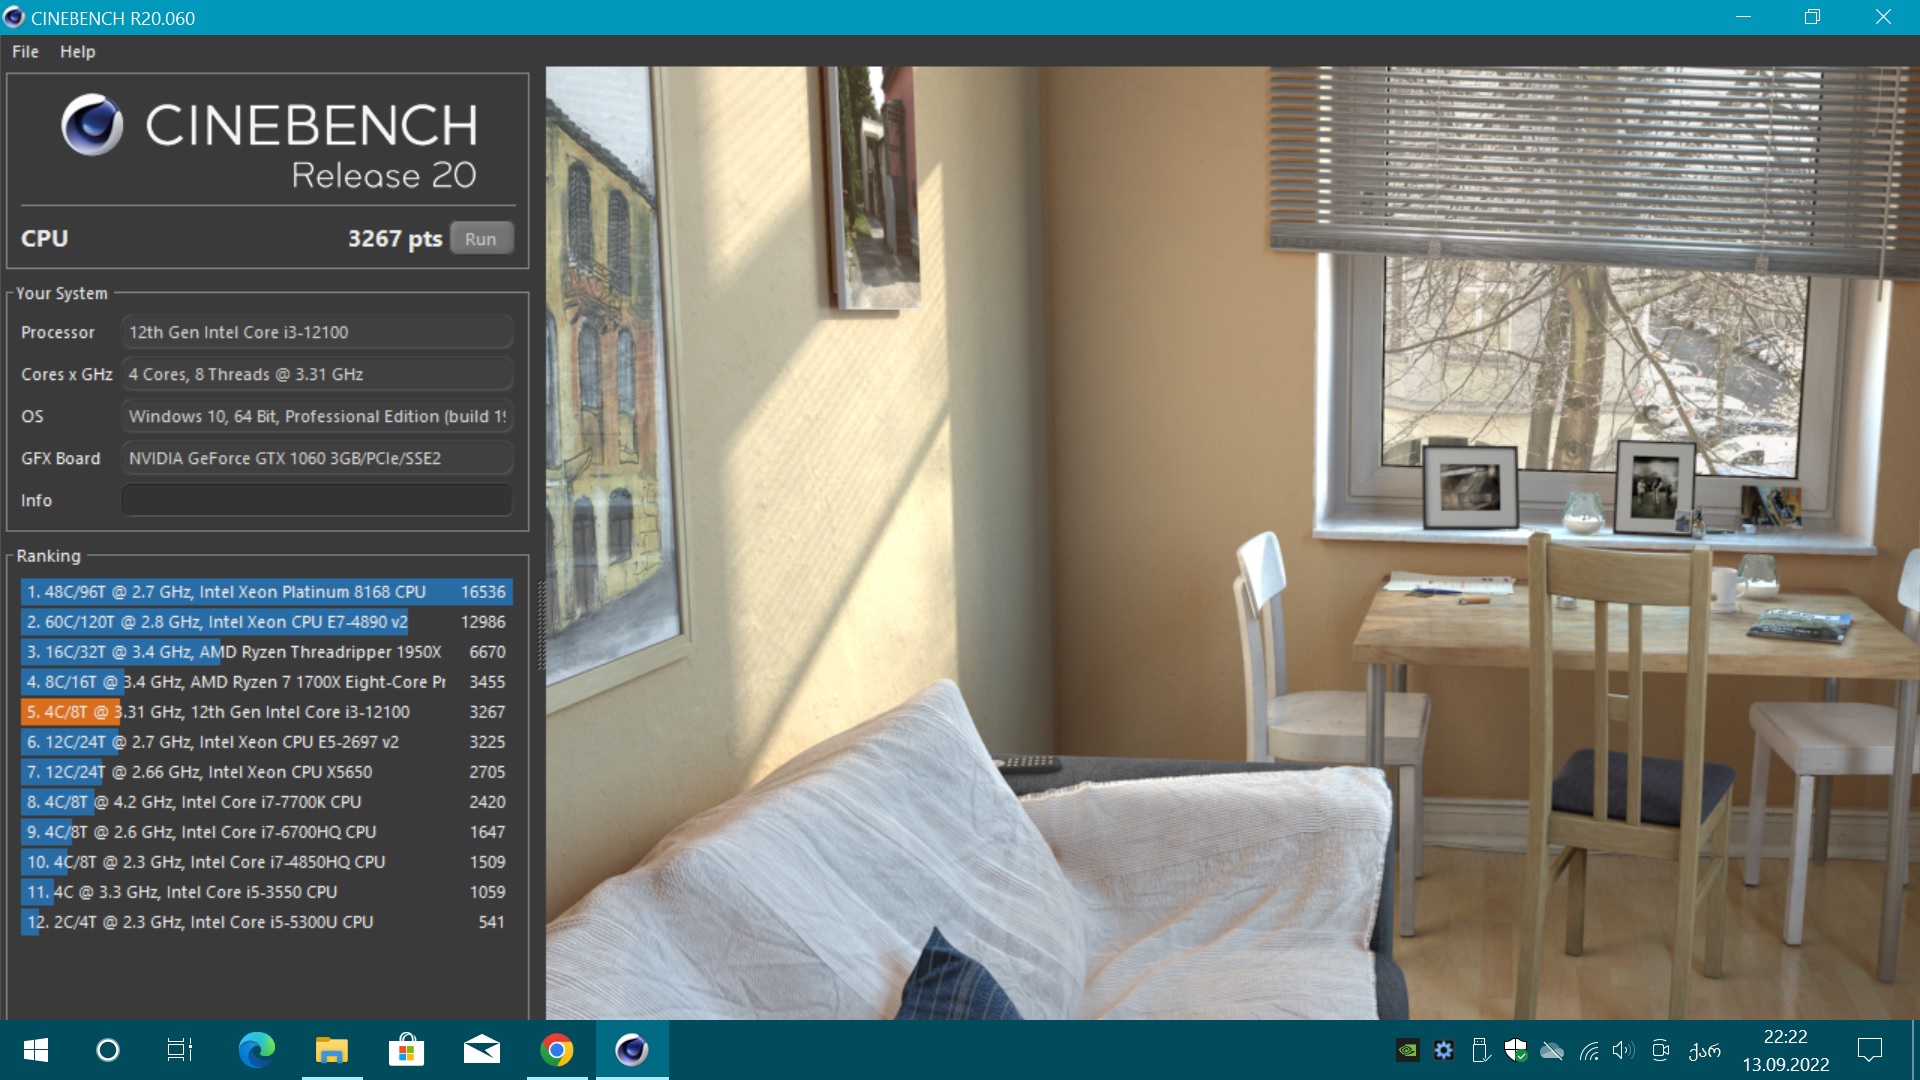The width and height of the screenshot is (1920, 1080).
Task: Open the notification center icon
Action: pyautogui.click(x=1869, y=1050)
